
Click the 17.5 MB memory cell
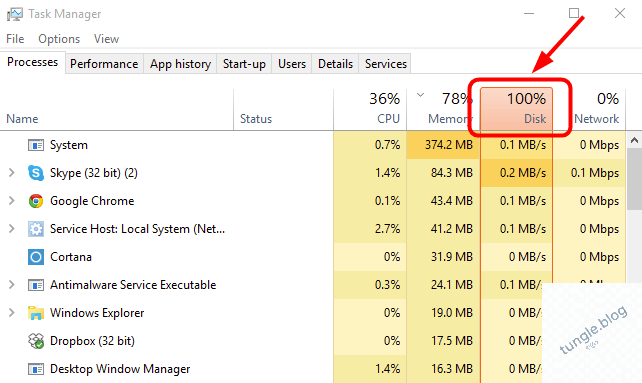443,341
